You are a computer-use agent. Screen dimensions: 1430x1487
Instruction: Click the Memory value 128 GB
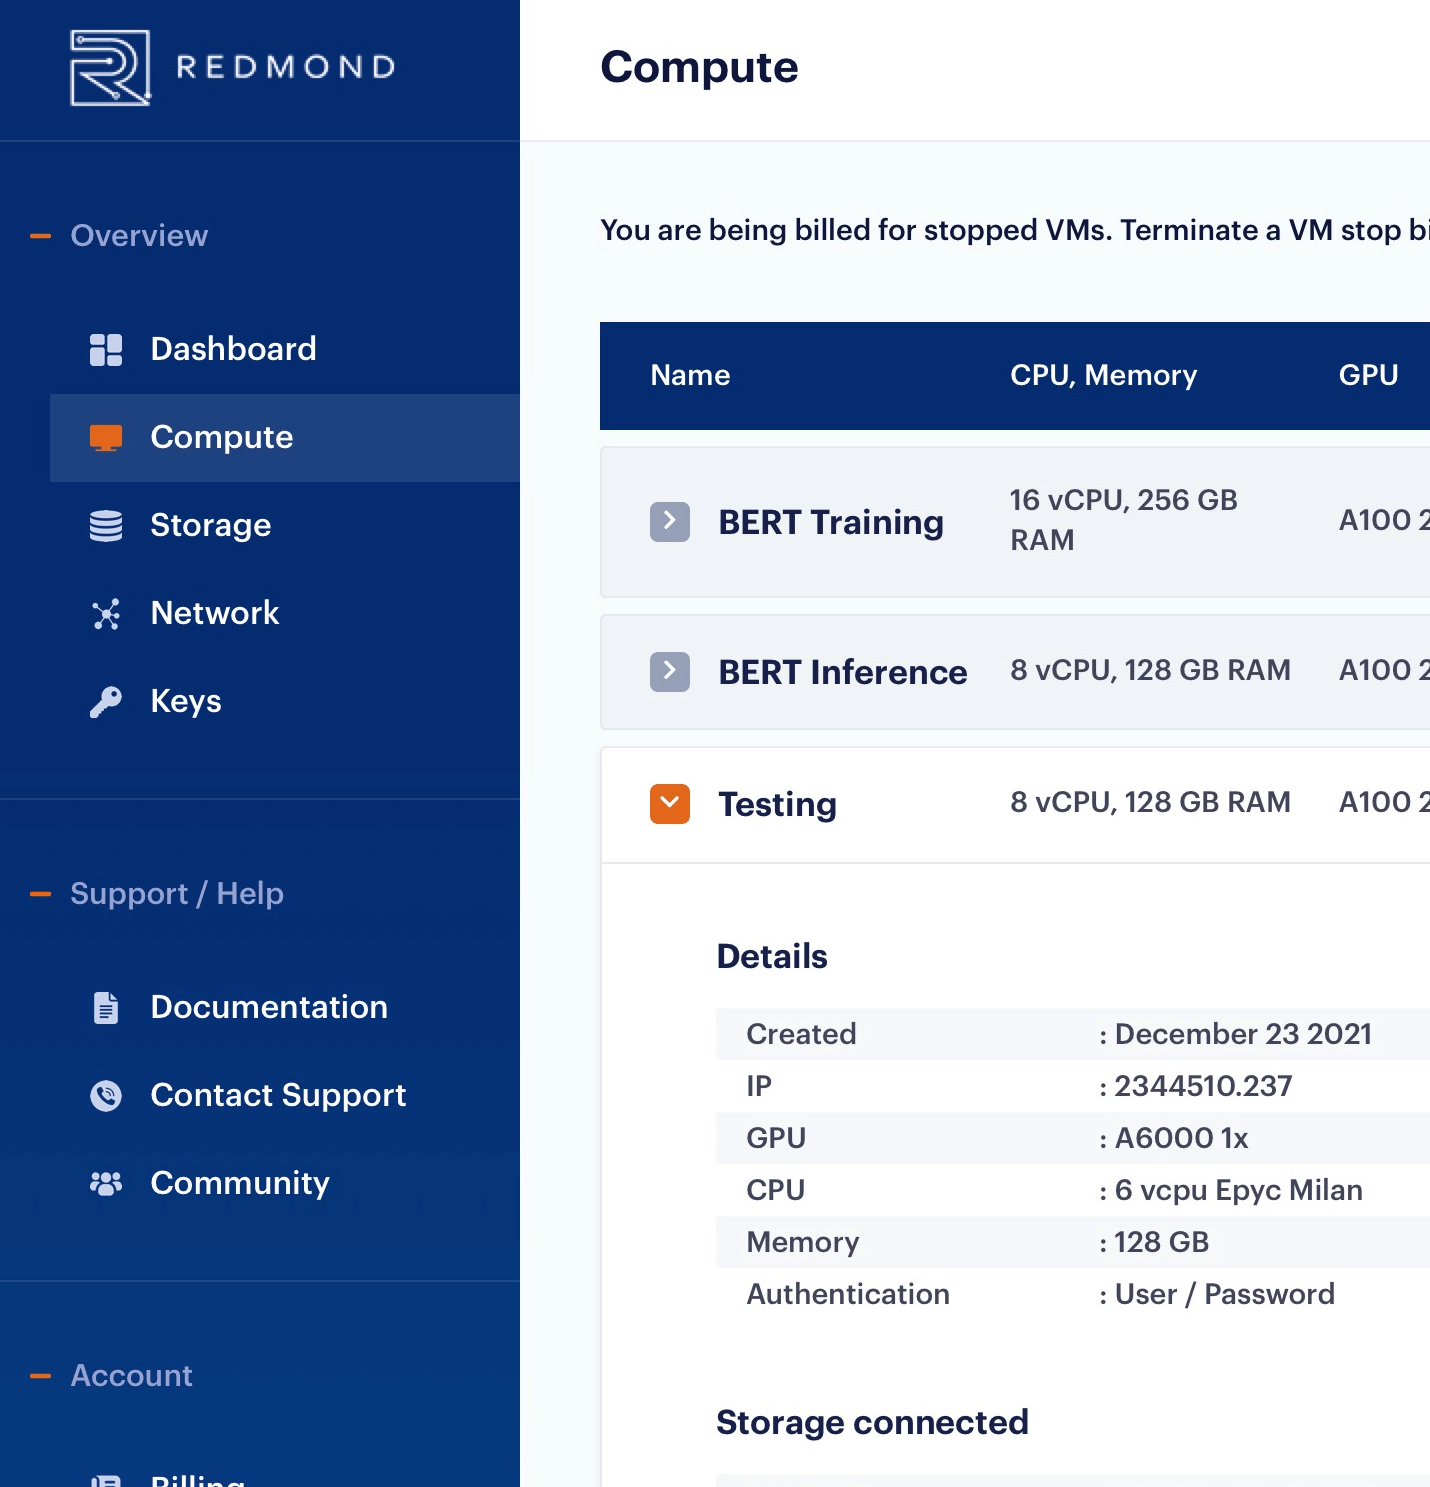[1161, 1242]
